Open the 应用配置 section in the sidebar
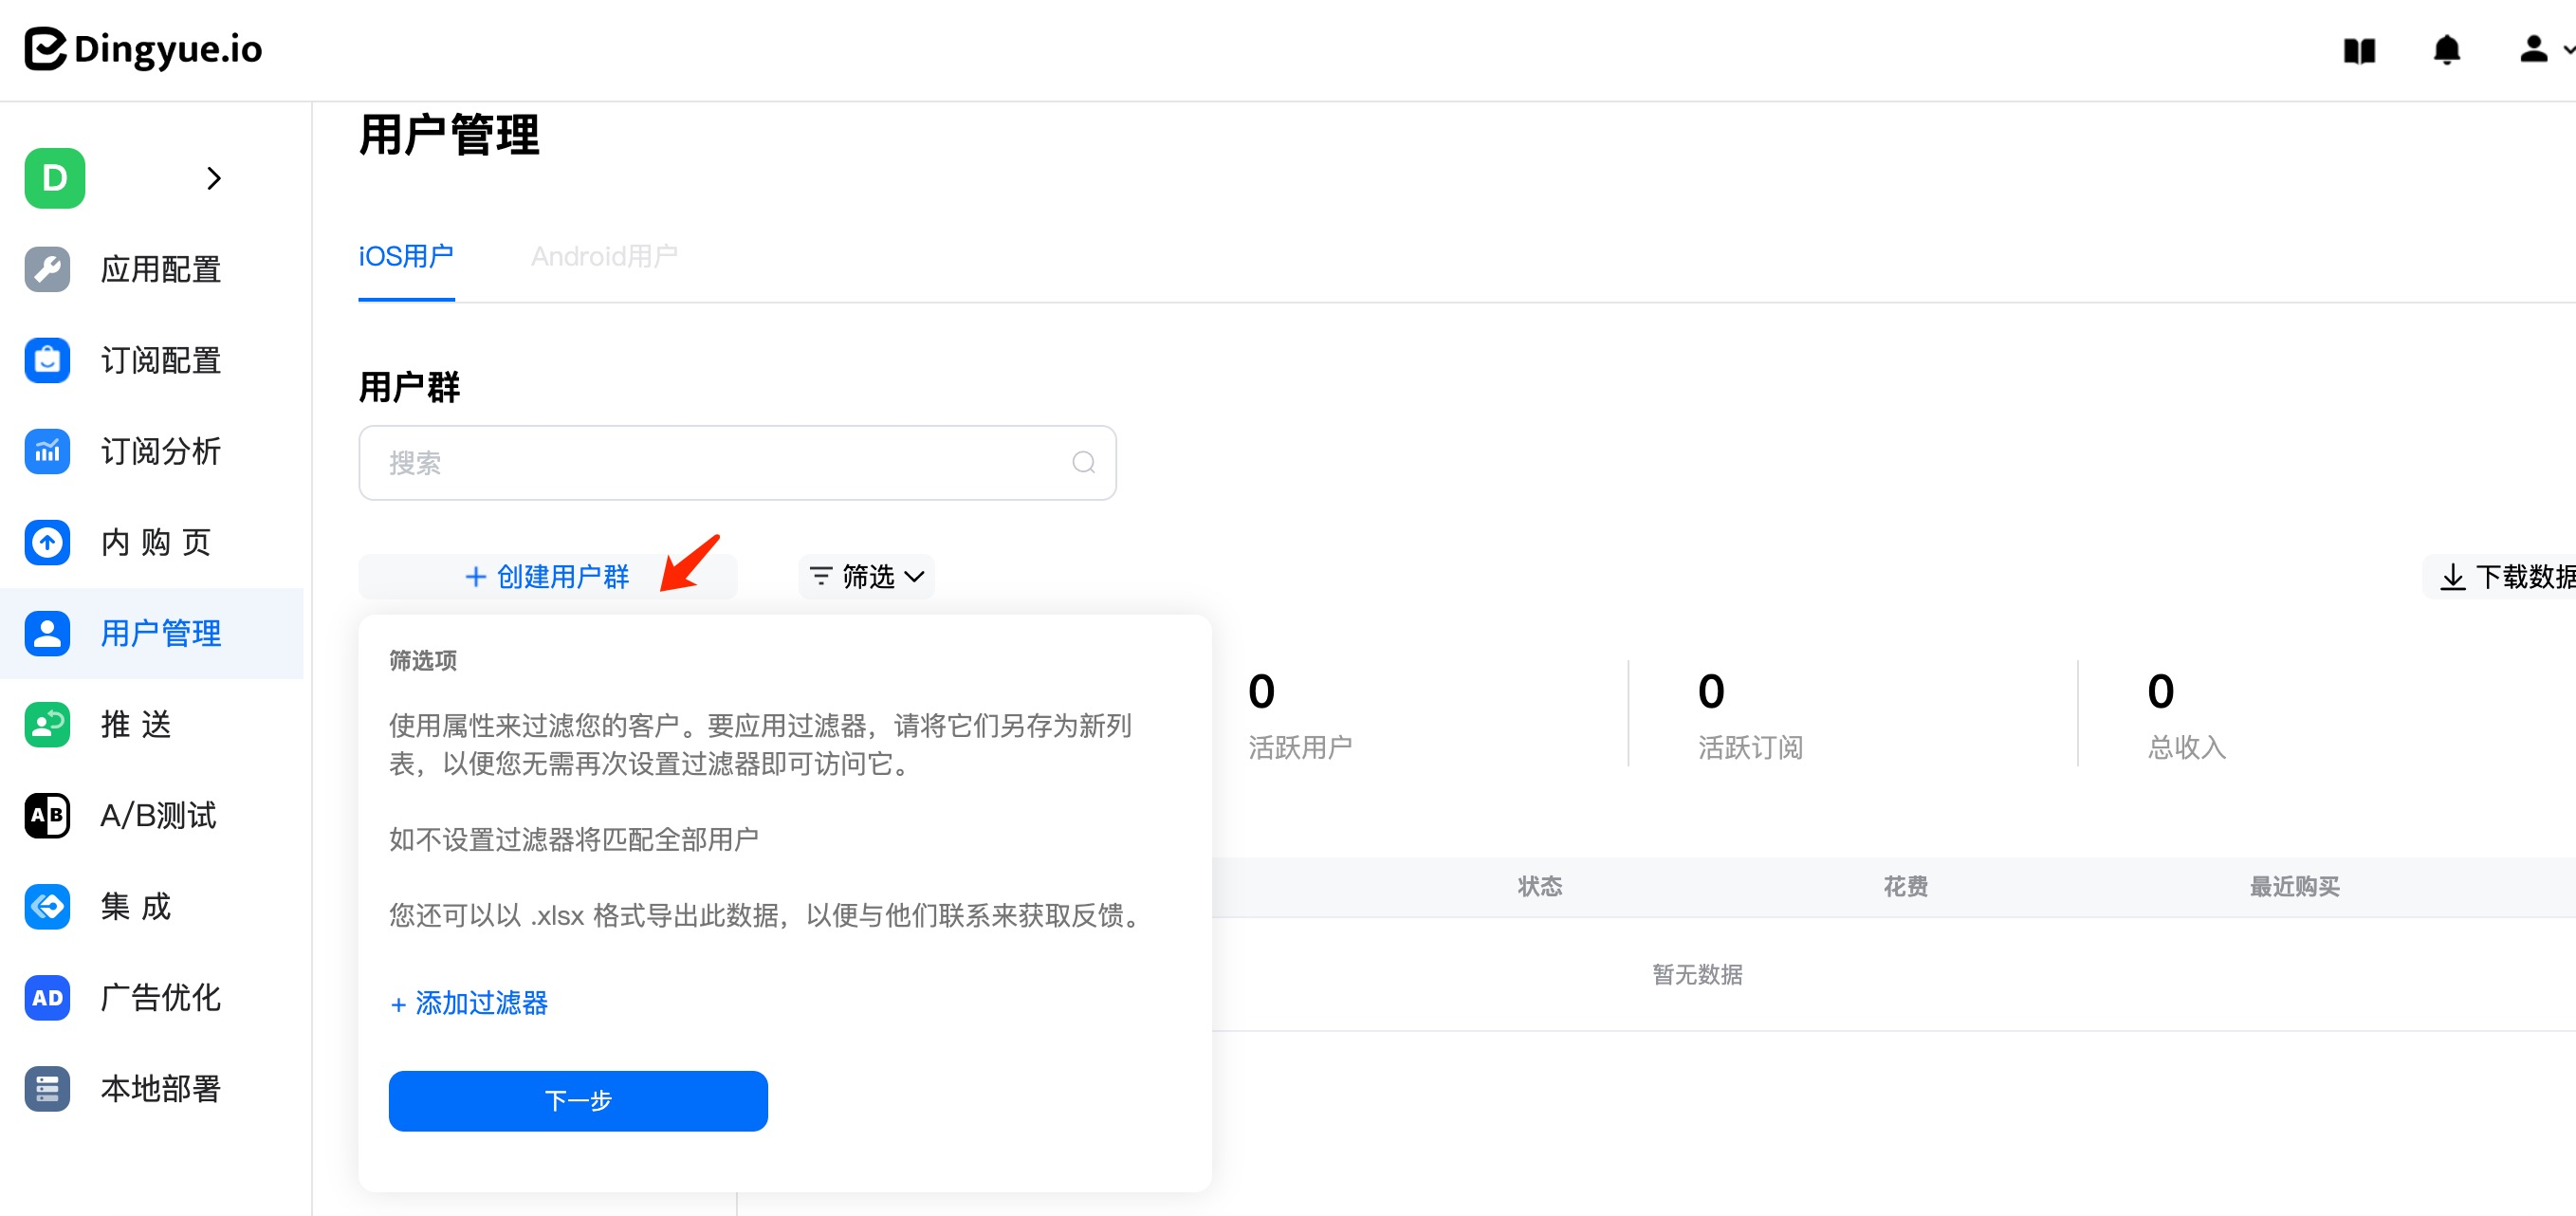 [x=160, y=268]
